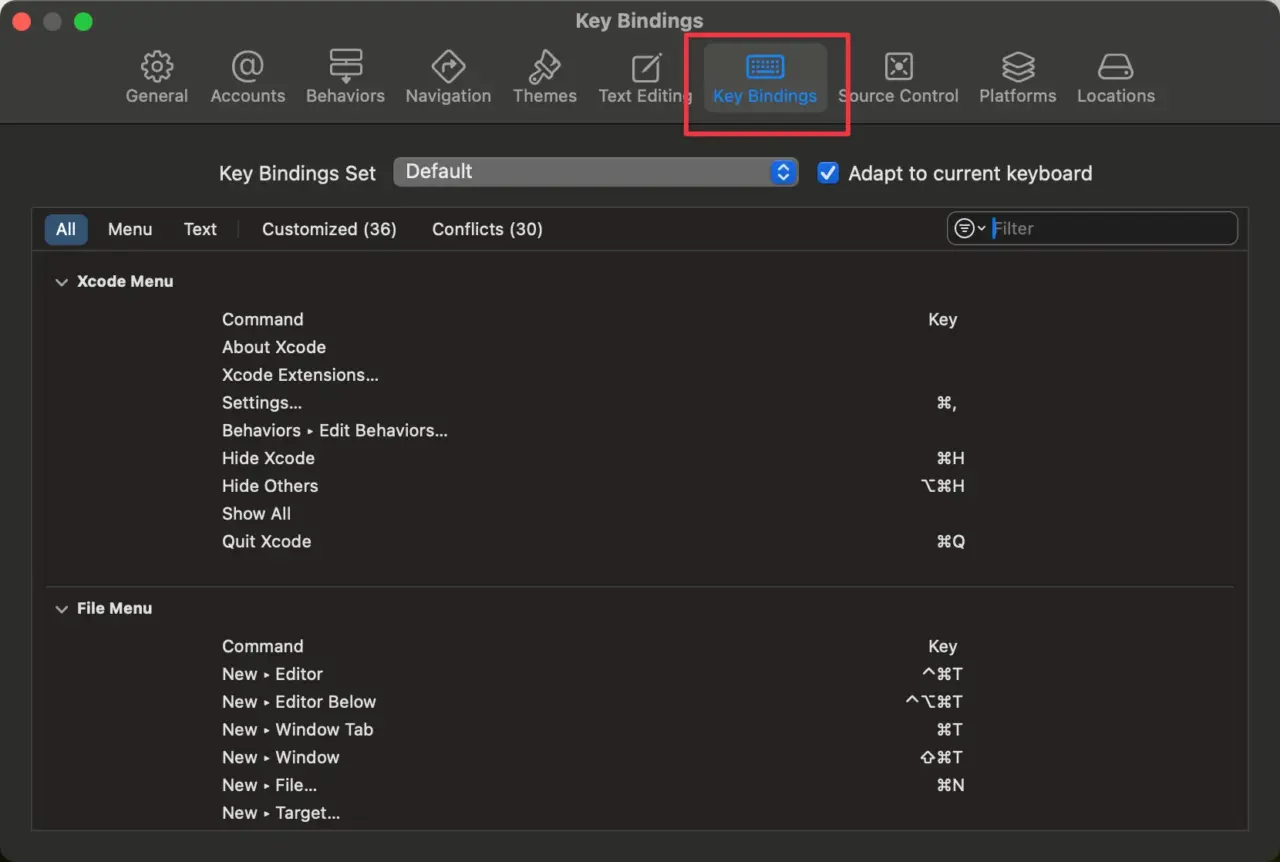The width and height of the screenshot is (1280, 862).
Task: Switch to the Menu filter tab
Action: pyautogui.click(x=130, y=229)
